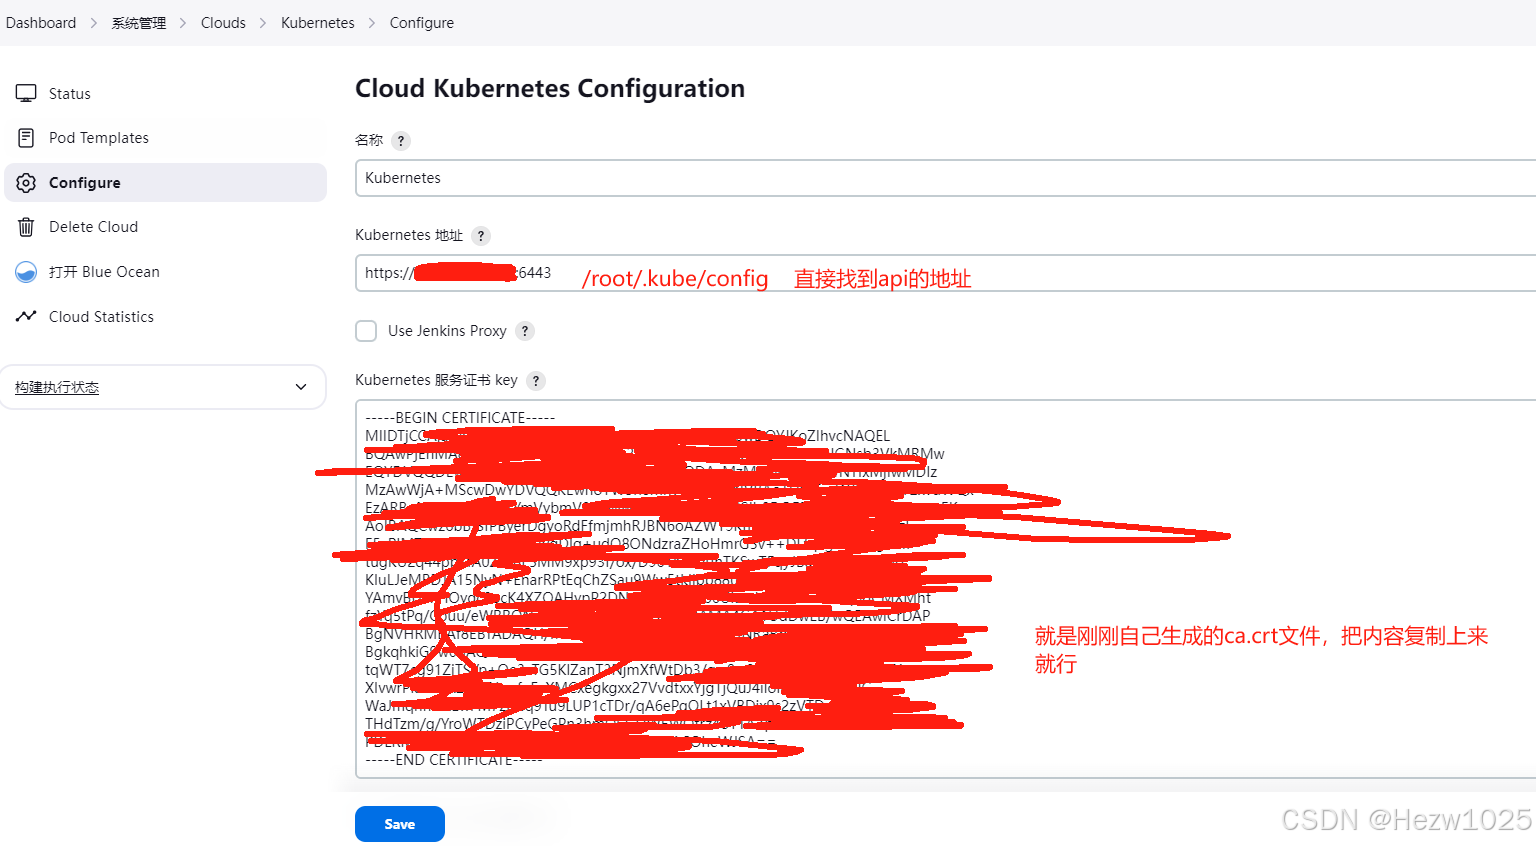Click the Kubernetes 服务证书 key label

pos(437,380)
